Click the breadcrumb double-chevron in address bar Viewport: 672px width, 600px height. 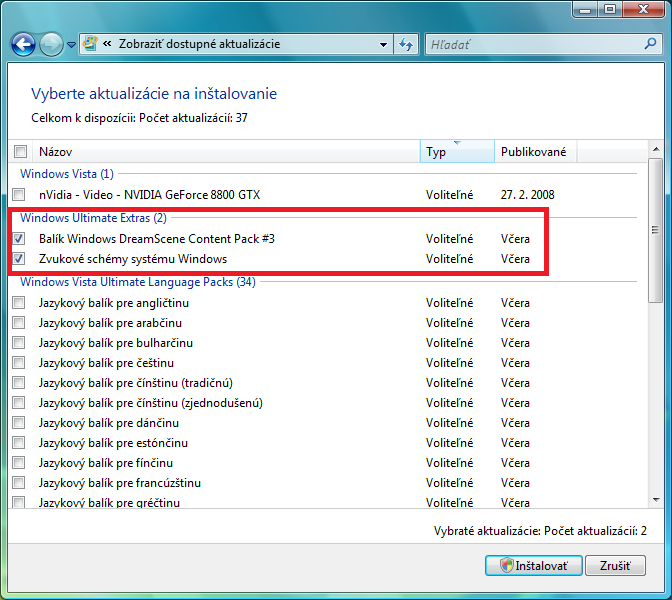[107, 43]
